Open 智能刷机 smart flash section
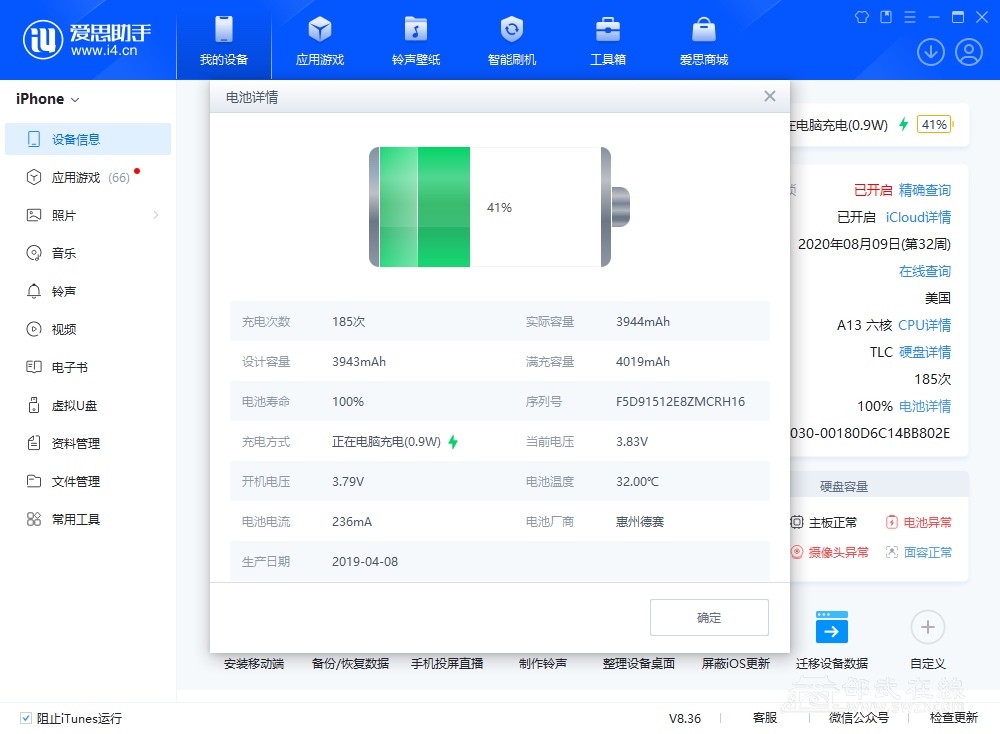 pos(511,40)
